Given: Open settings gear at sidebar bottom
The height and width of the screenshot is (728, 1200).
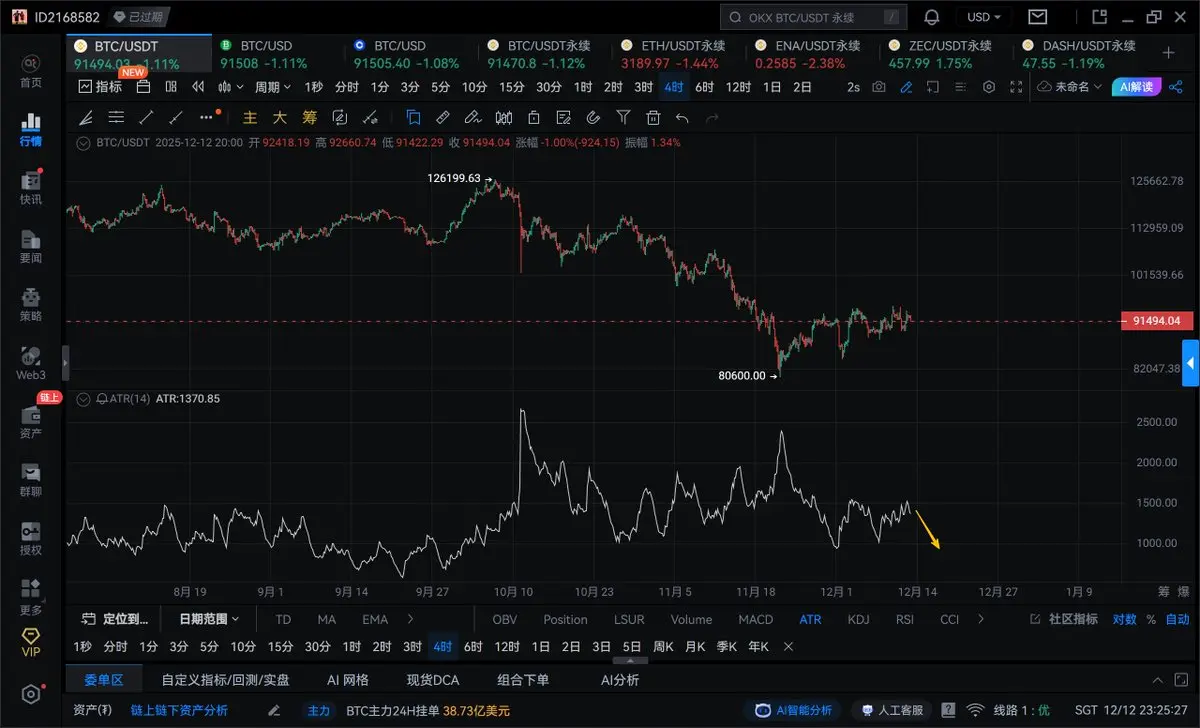Looking at the screenshot, I should coord(31,694).
